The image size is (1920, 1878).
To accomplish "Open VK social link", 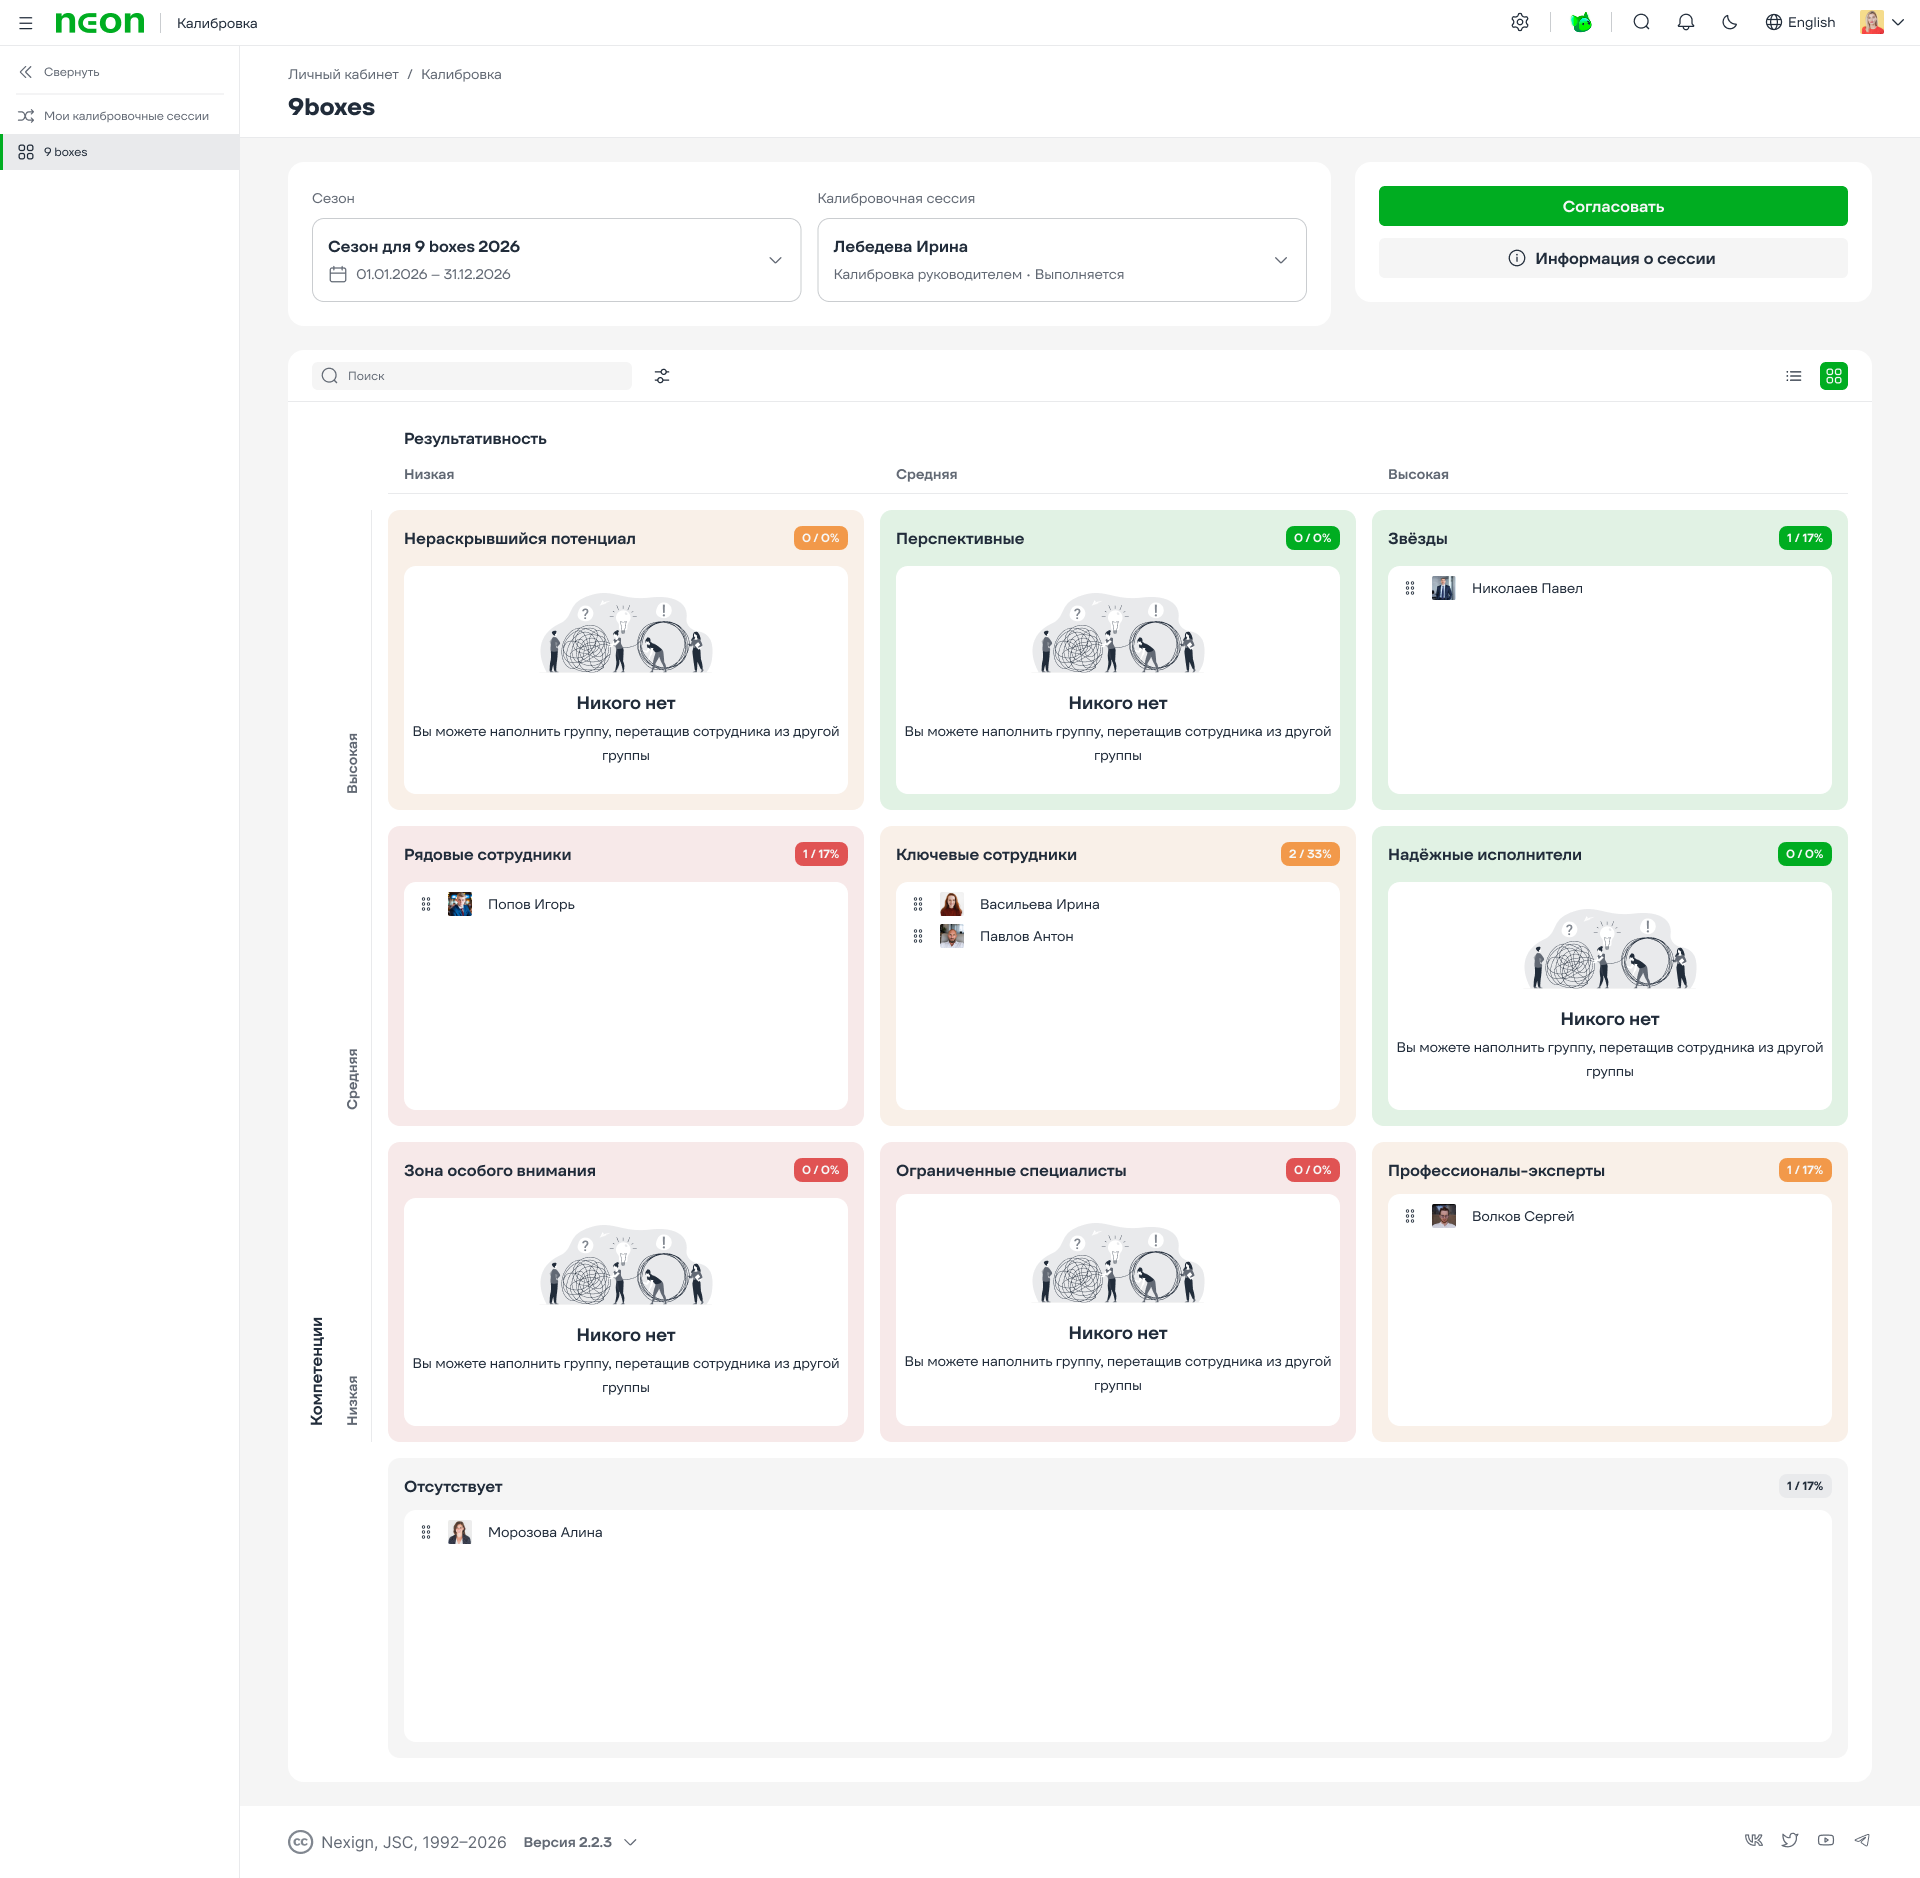I will (1754, 1840).
